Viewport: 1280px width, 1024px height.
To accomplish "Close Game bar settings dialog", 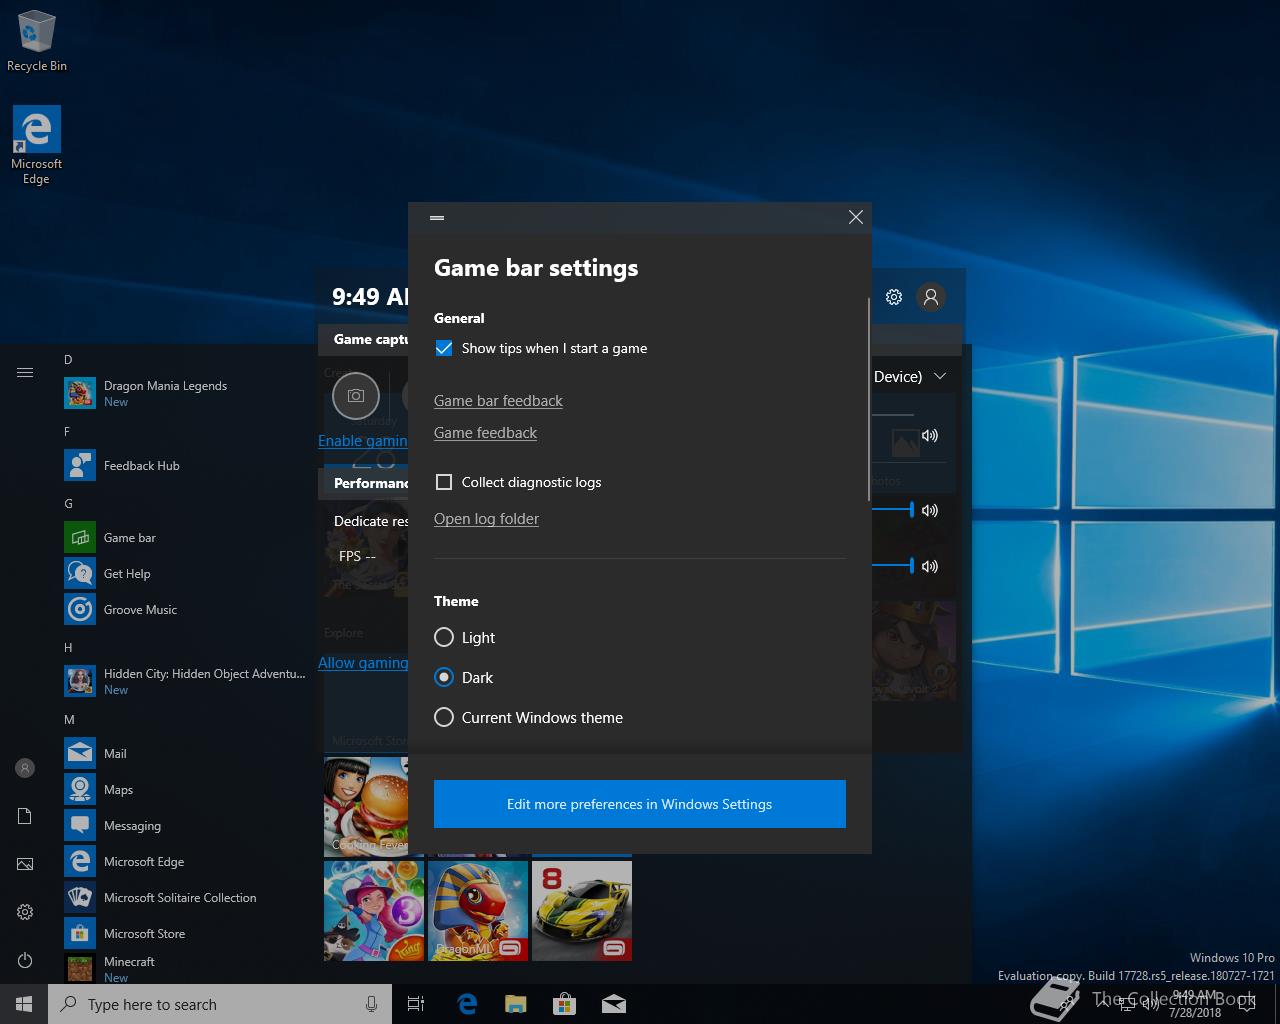I will tap(856, 217).
